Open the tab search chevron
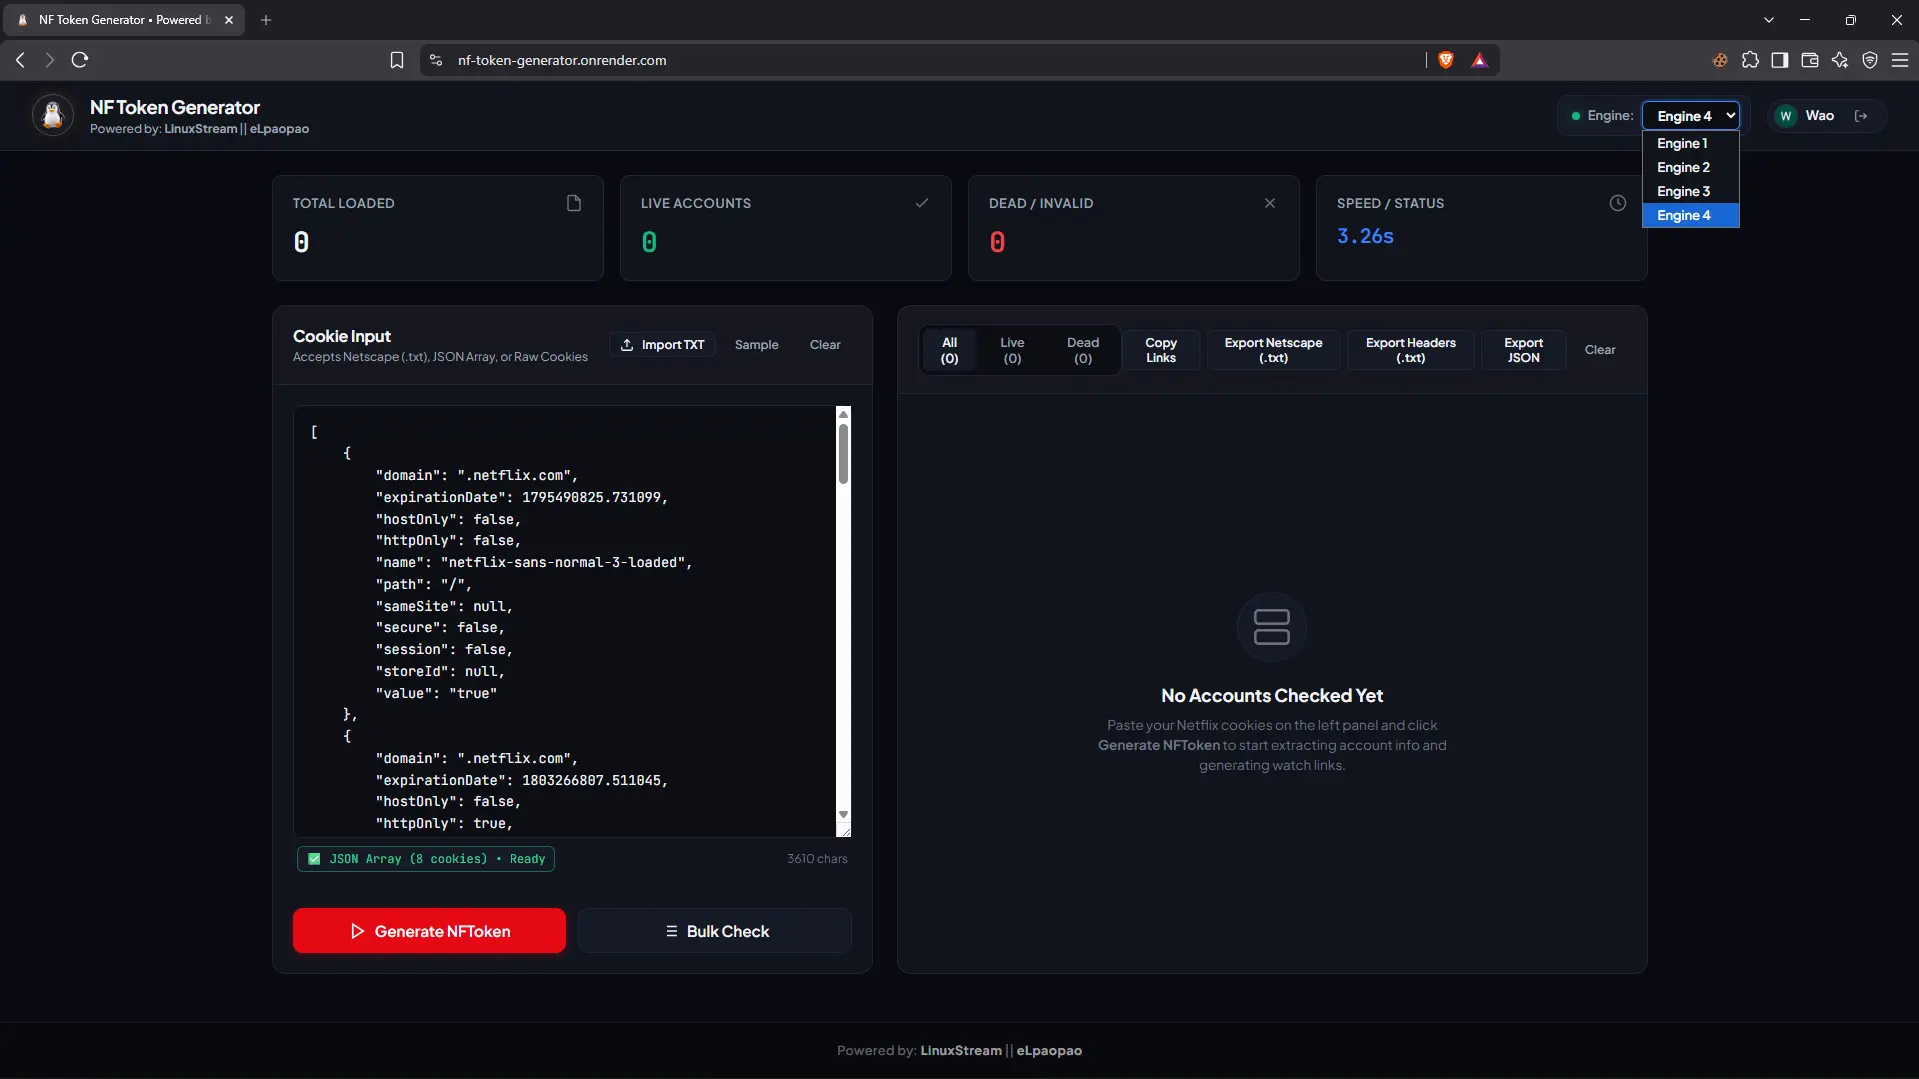 [x=1769, y=20]
